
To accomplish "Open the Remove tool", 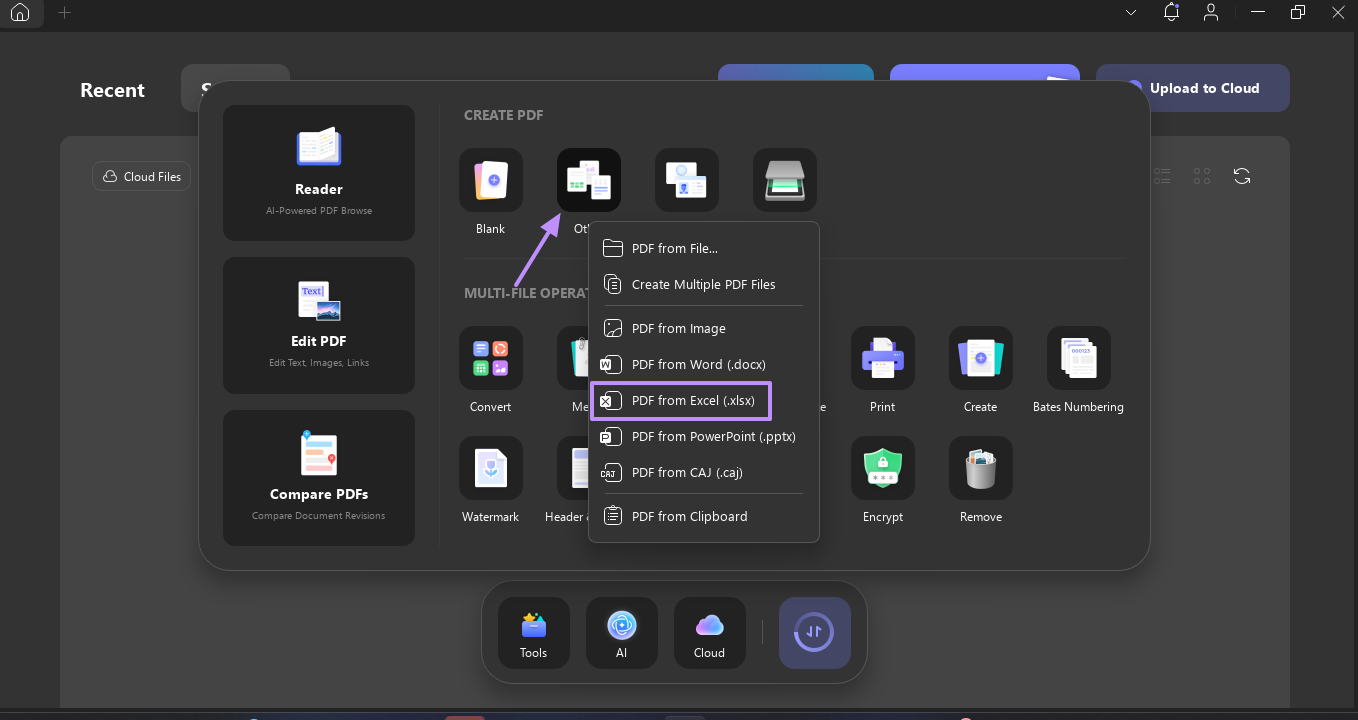I will click(980, 468).
